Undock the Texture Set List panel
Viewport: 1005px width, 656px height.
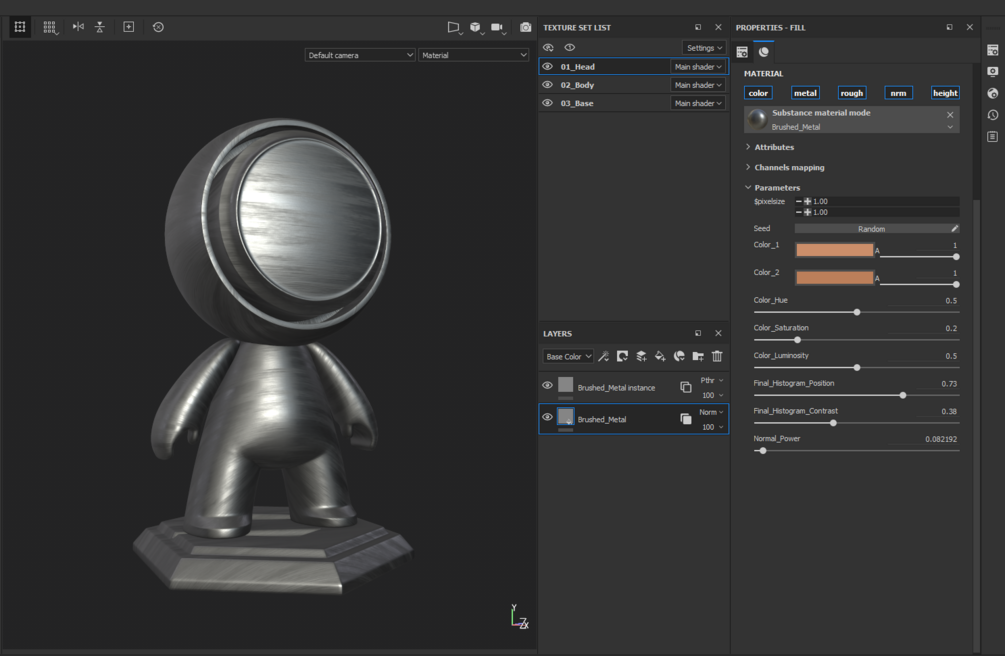(x=698, y=28)
